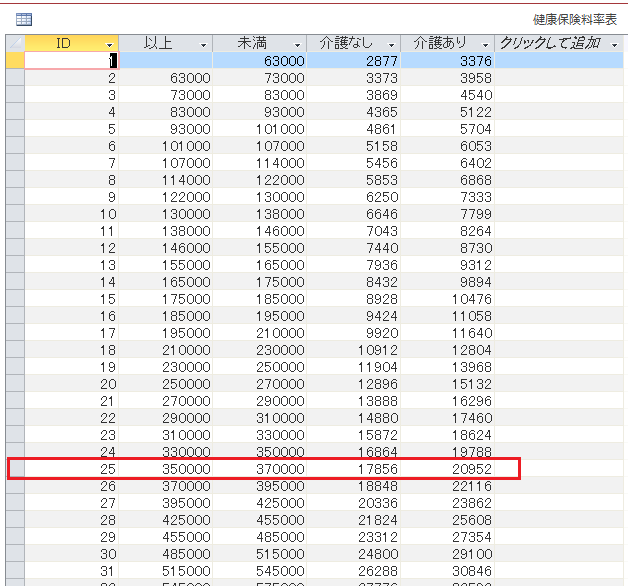Select the empty 以上 cell in row 1
628x586 pixels.
[166, 60]
